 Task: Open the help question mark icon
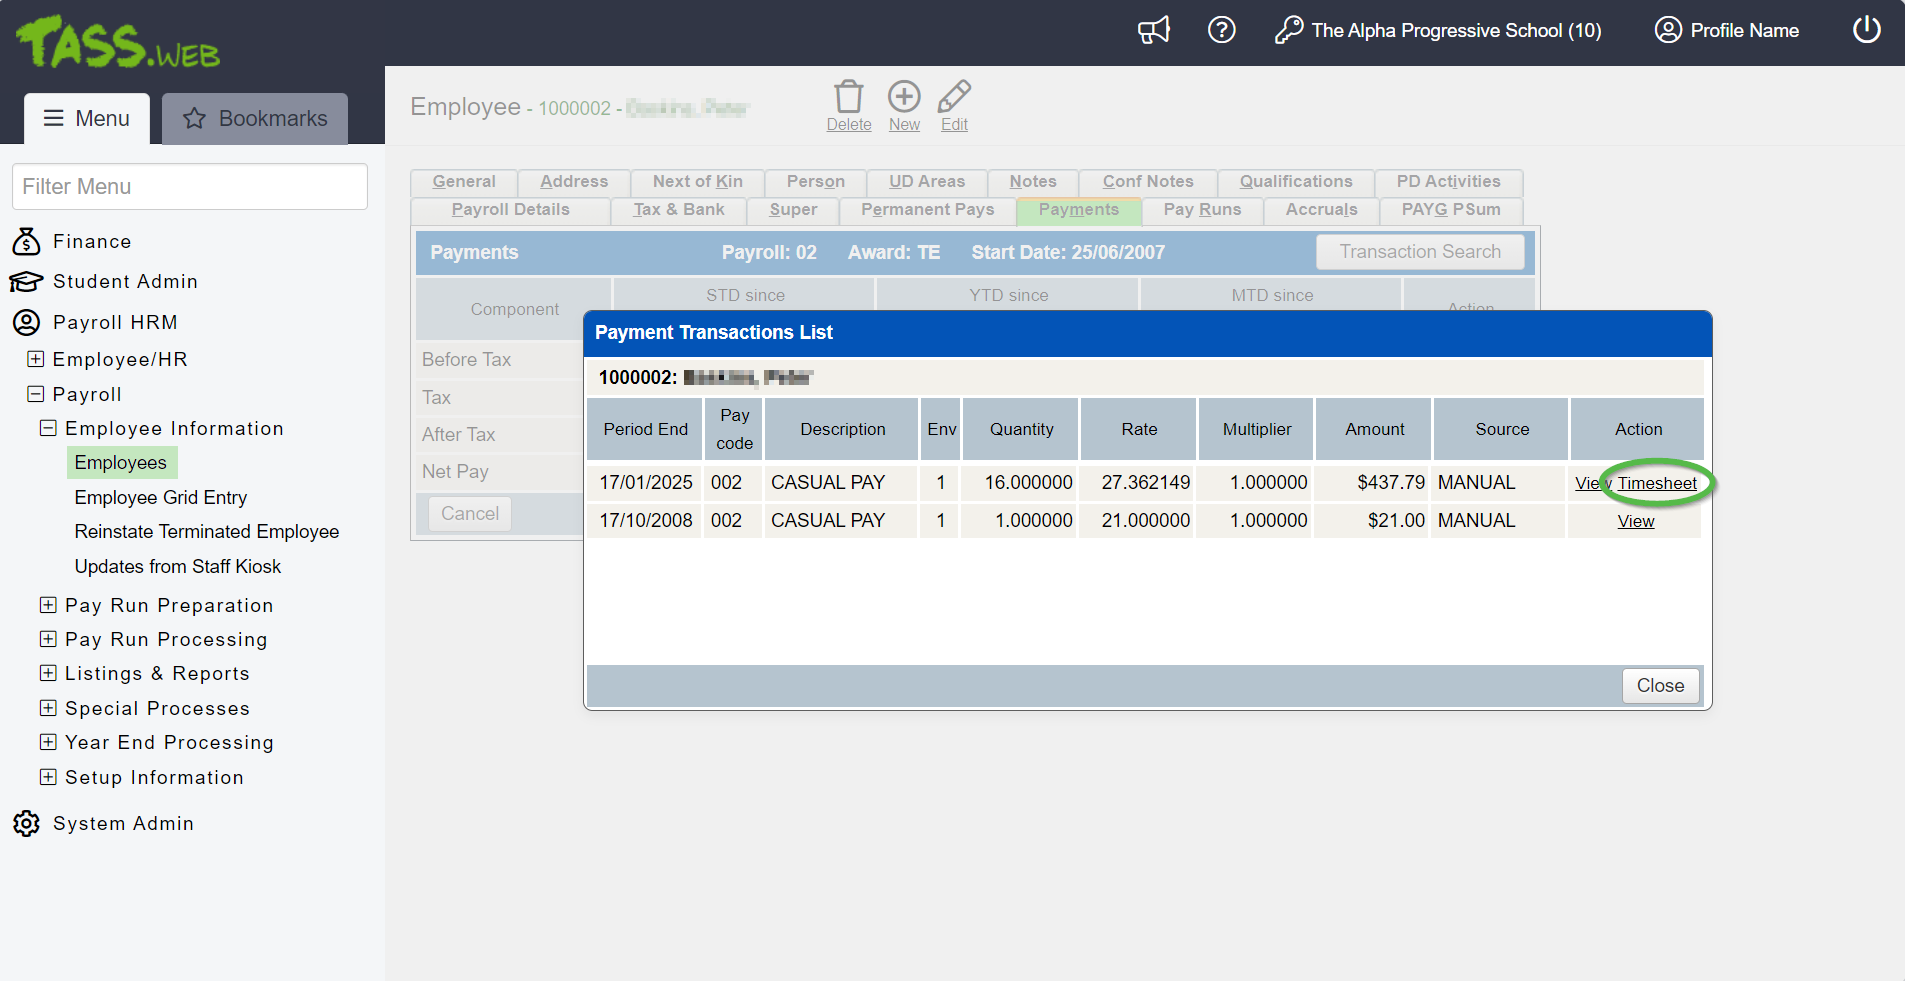point(1221,30)
